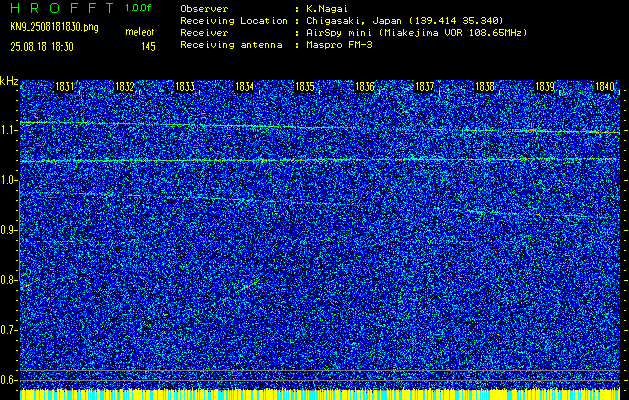This screenshot has height=400, width=629.
Task: Click the 1837 time marker
Action: [x=425, y=87]
